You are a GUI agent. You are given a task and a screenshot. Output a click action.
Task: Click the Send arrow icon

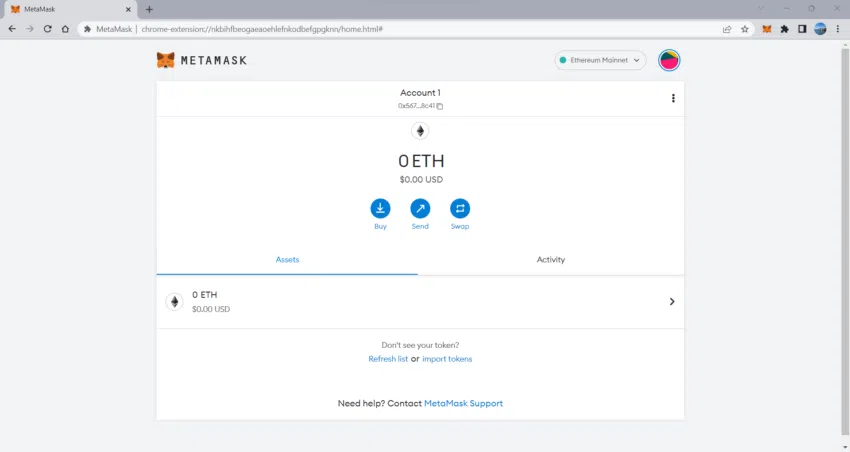point(420,209)
